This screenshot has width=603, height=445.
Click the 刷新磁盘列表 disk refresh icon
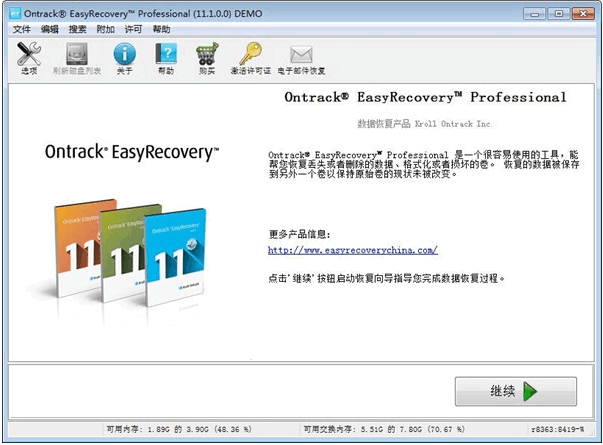point(77,58)
